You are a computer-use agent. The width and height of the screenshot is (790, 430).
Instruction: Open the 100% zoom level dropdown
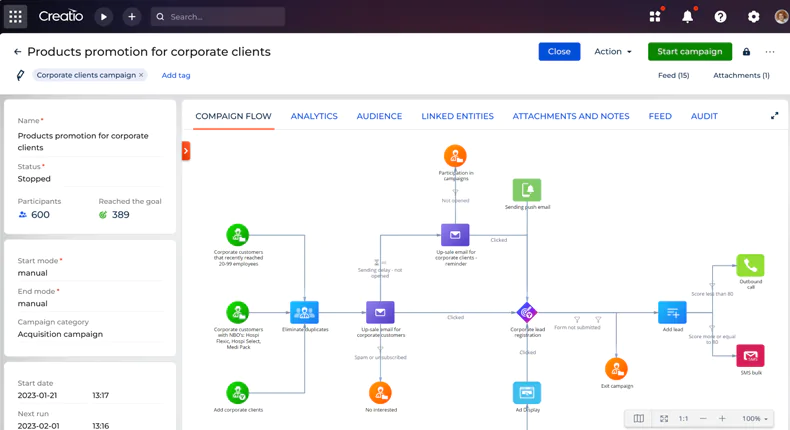tap(755, 418)
